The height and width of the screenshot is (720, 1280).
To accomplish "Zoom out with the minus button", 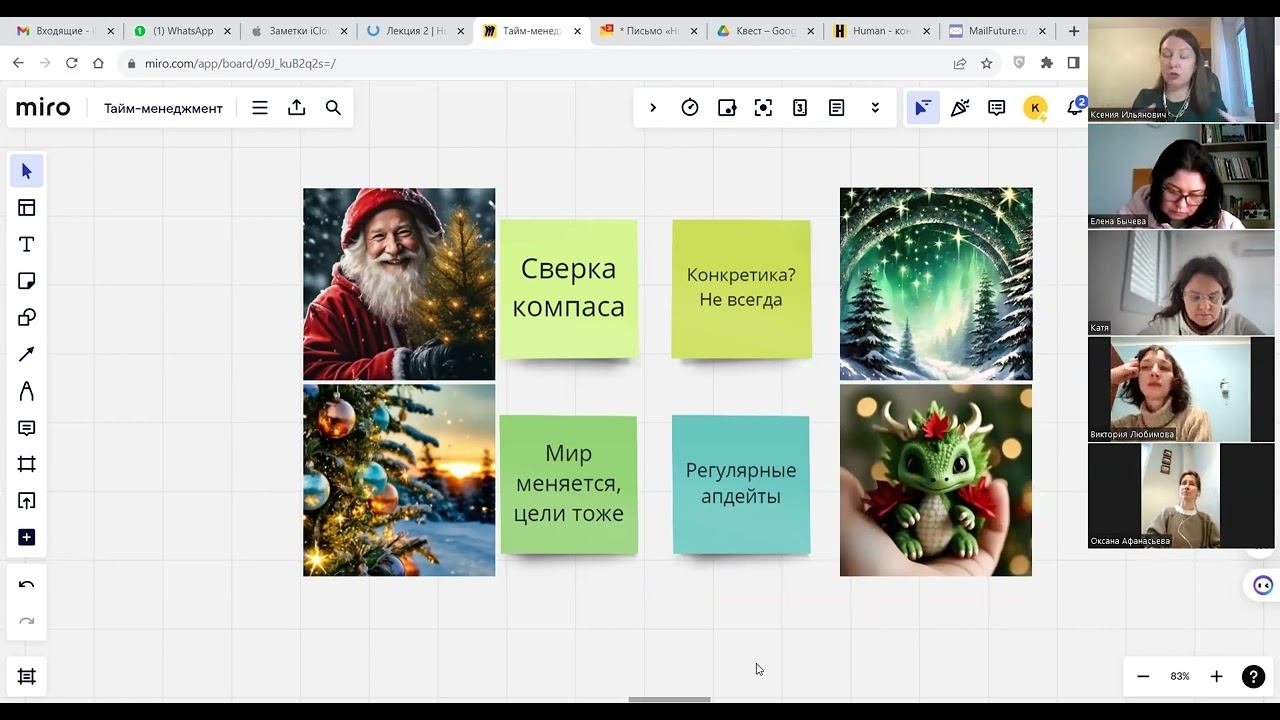I will pyautogui.click(x=1143, y=677).
